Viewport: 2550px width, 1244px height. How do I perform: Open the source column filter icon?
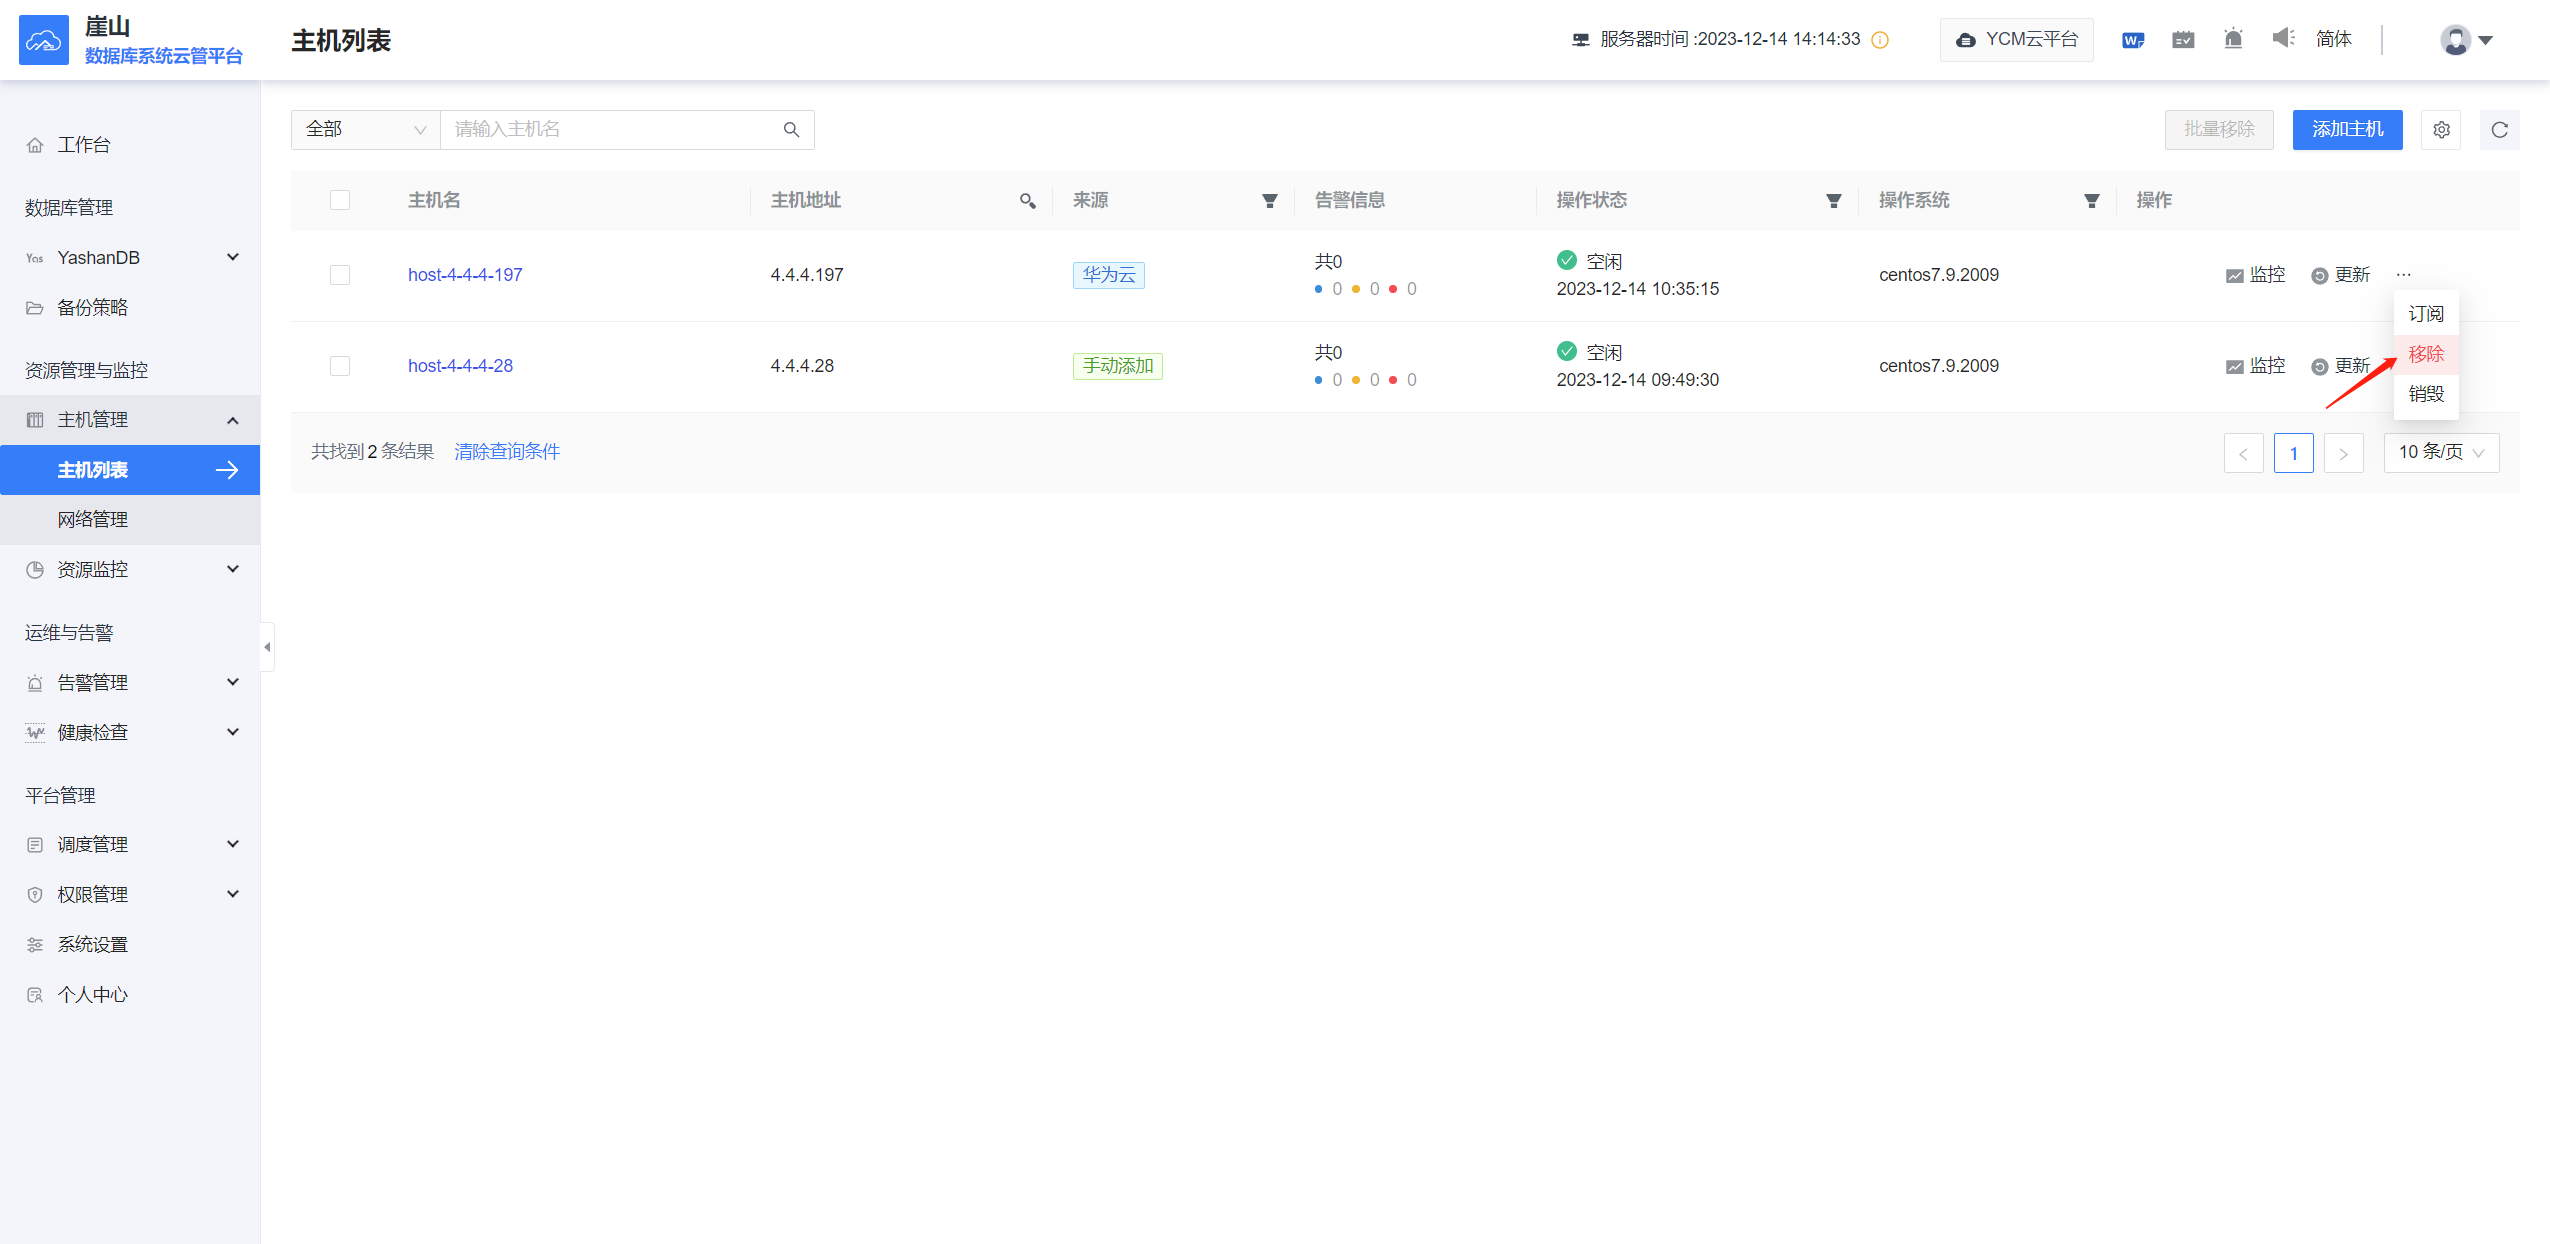[x=1269, y=201]
